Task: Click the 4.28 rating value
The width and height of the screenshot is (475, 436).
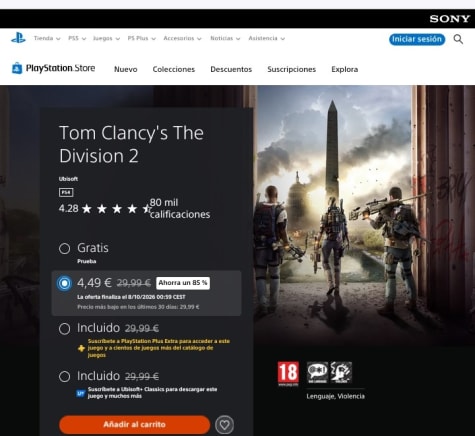Action: coord(68,209)
